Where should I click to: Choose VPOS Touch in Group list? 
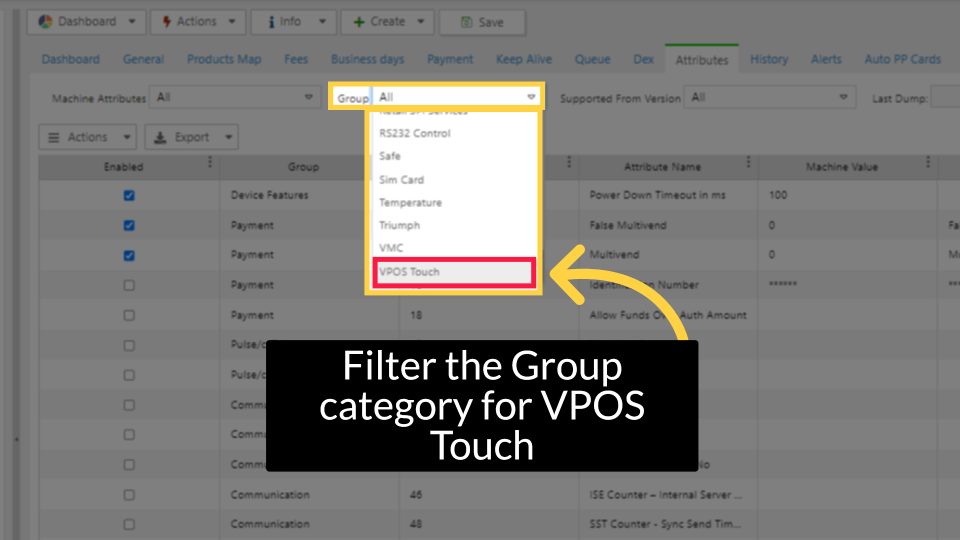pyautogui.click(x=454, y=272)
